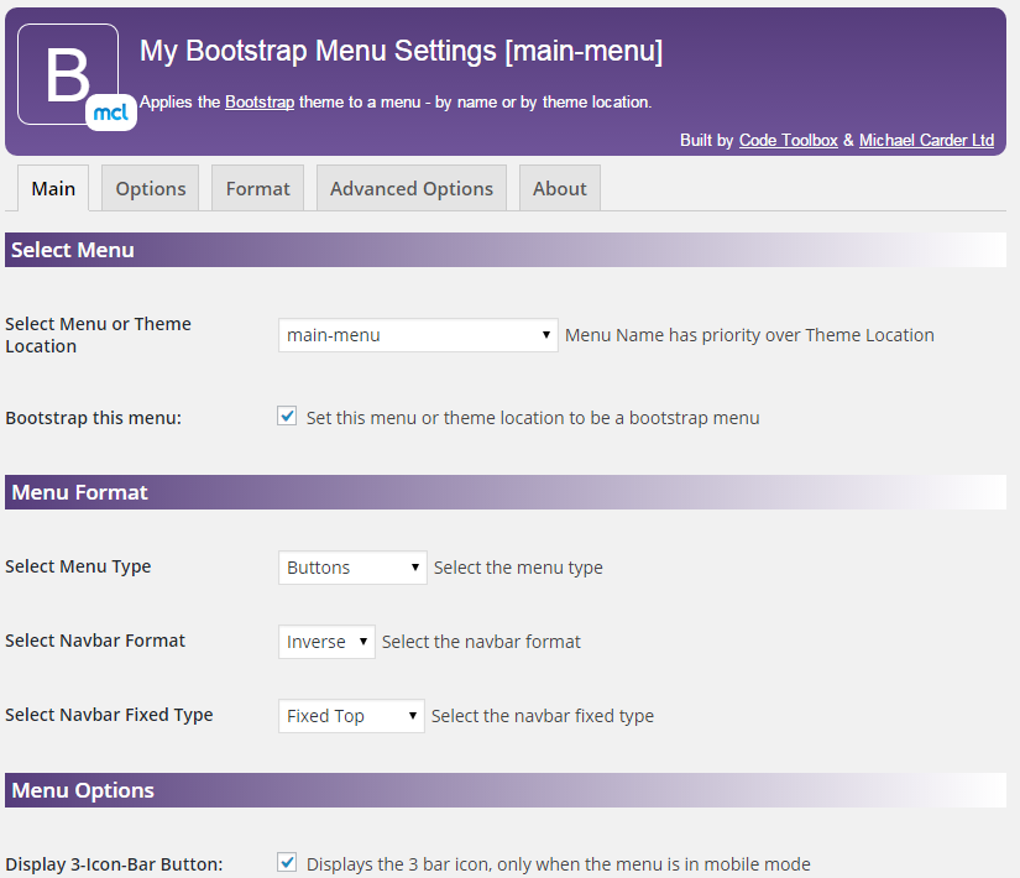Toggle the Bootstrap this menu checkbox
The width and height of the screenshot is (1020, 878).
(x=287, y=416)
